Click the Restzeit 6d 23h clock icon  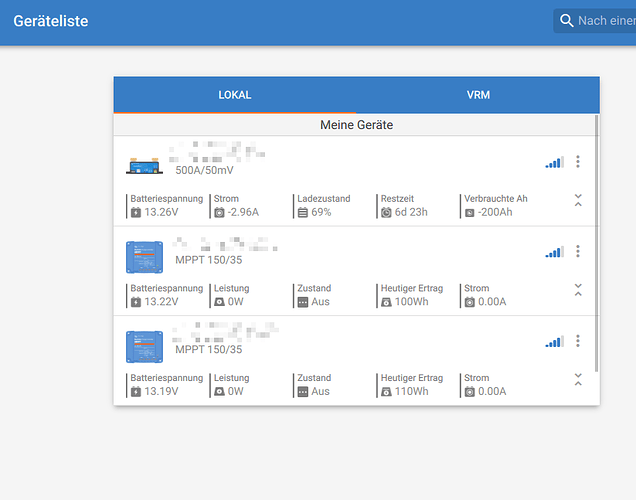tap(386, 212)
